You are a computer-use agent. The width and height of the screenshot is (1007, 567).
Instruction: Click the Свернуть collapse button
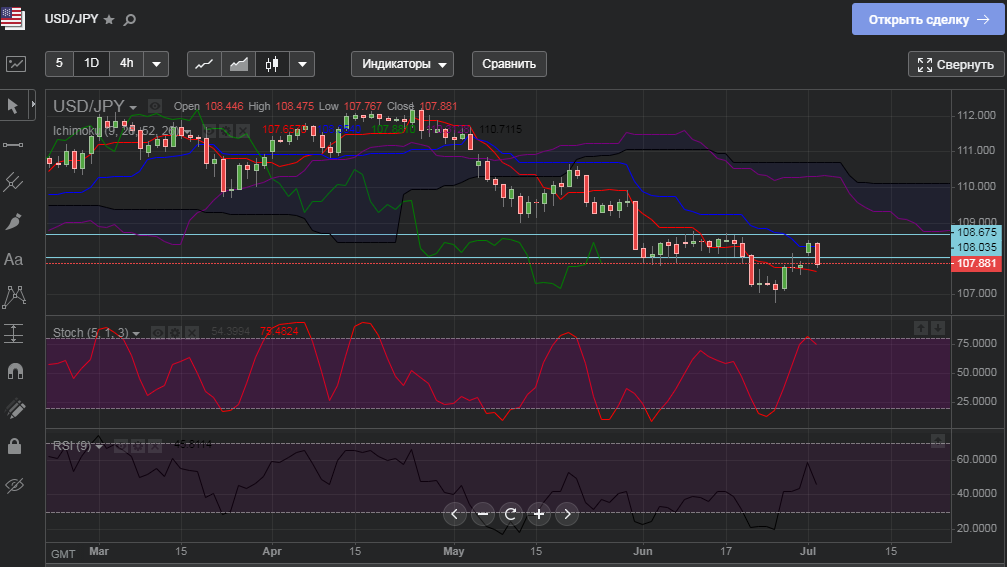coord(956,64)
